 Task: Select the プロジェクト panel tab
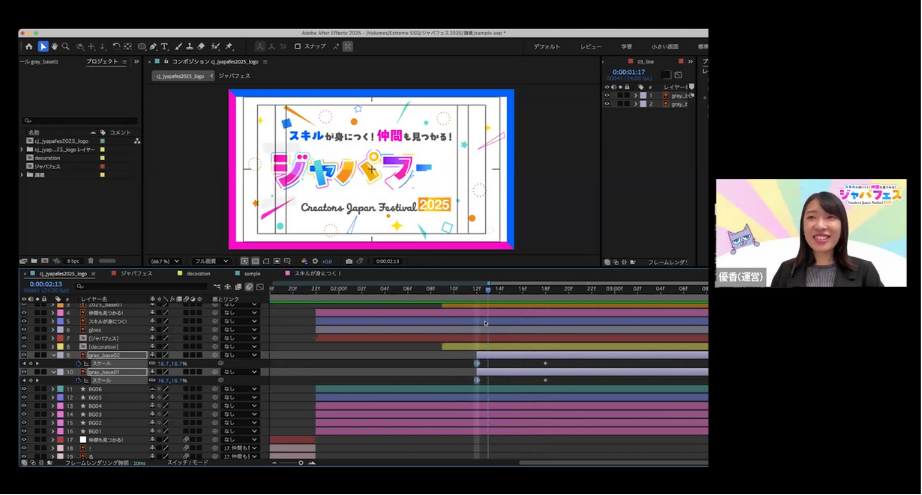(x=102, y=62)
